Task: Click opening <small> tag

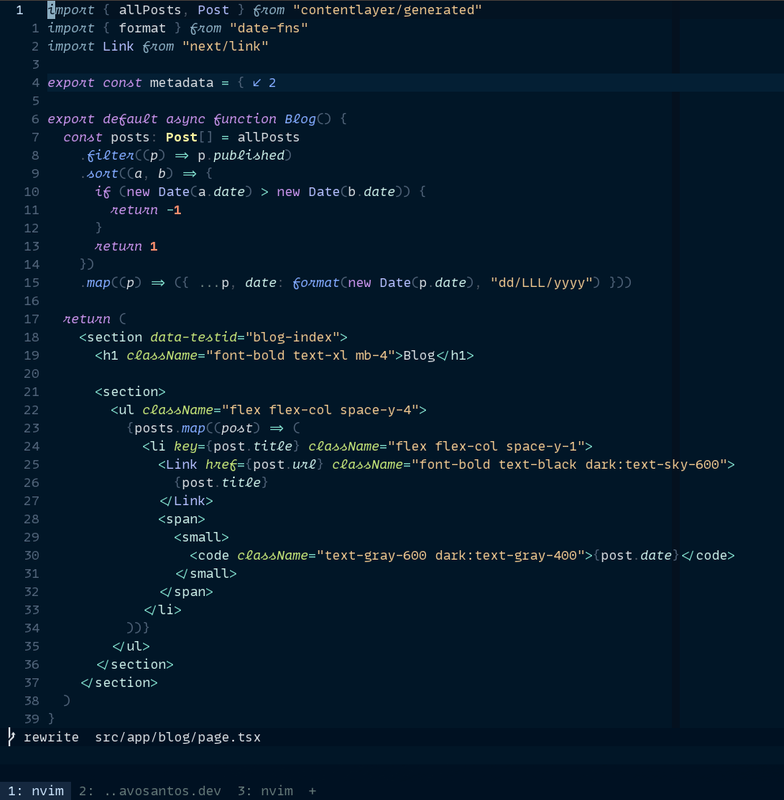Action: pyautogui.click(x=201, y=537)
